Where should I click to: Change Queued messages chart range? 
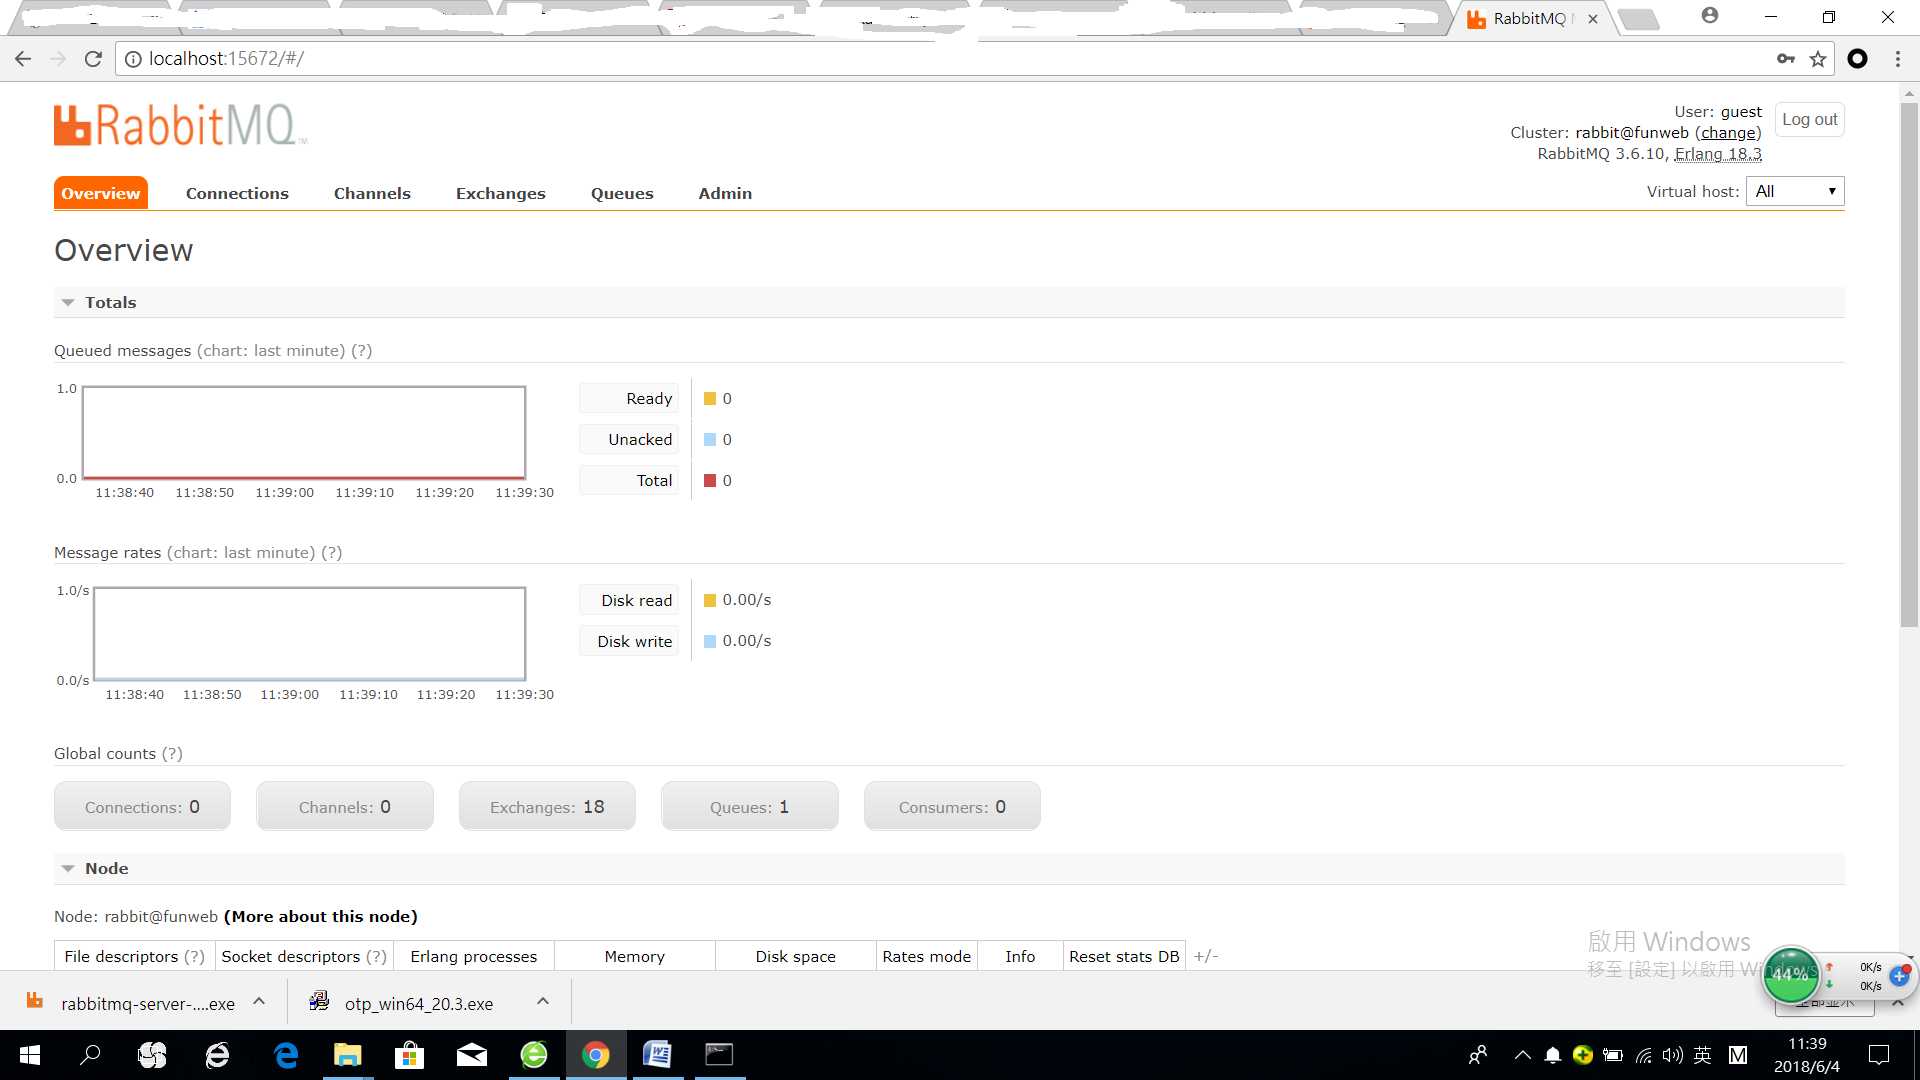271,351
